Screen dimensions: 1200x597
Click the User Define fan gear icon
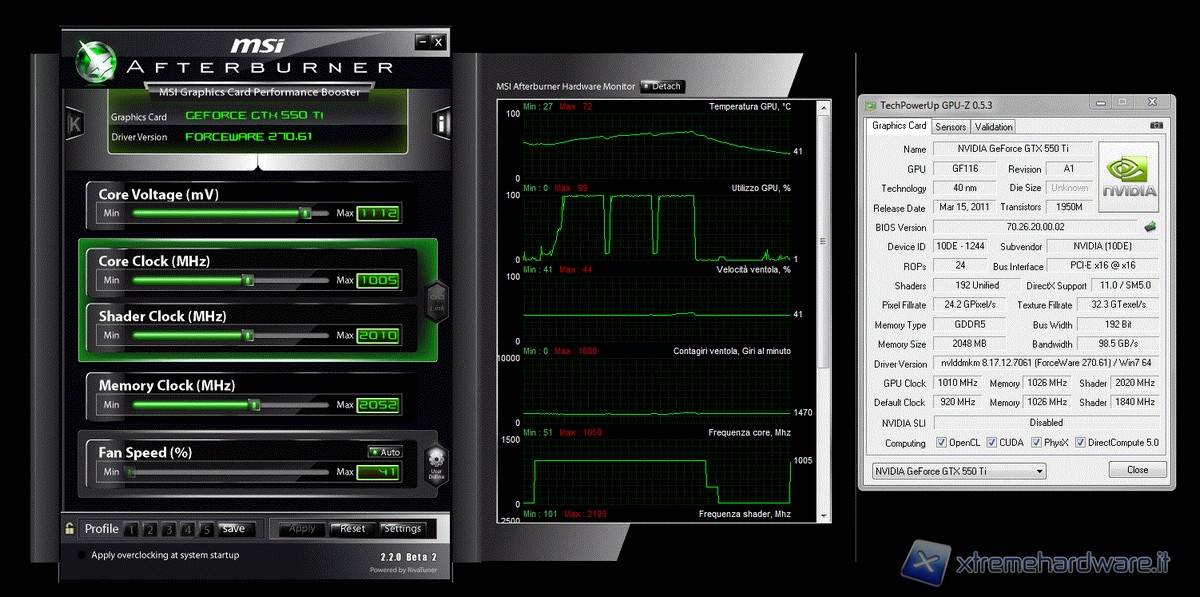pos(436,462)
